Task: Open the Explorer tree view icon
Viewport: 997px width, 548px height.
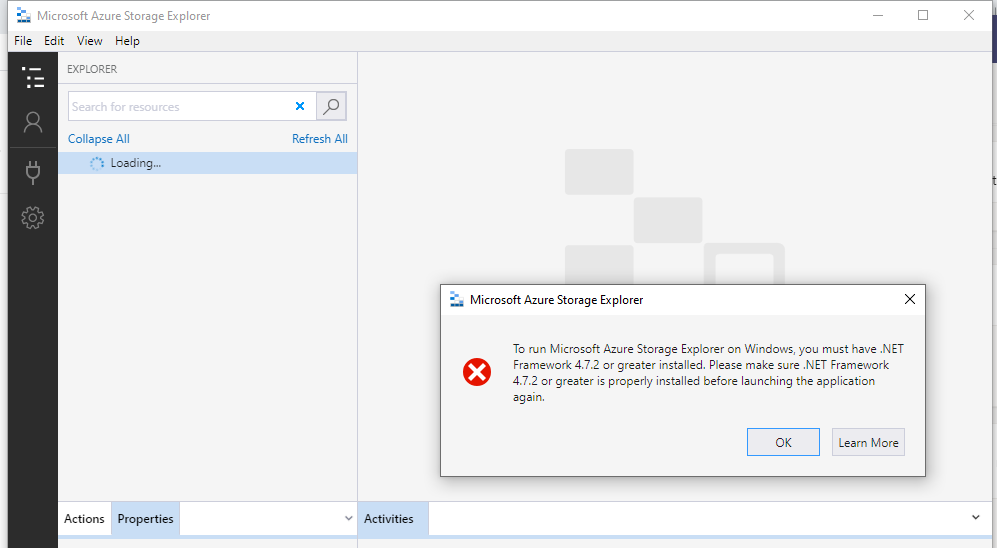Action: (x=33, y=78)
